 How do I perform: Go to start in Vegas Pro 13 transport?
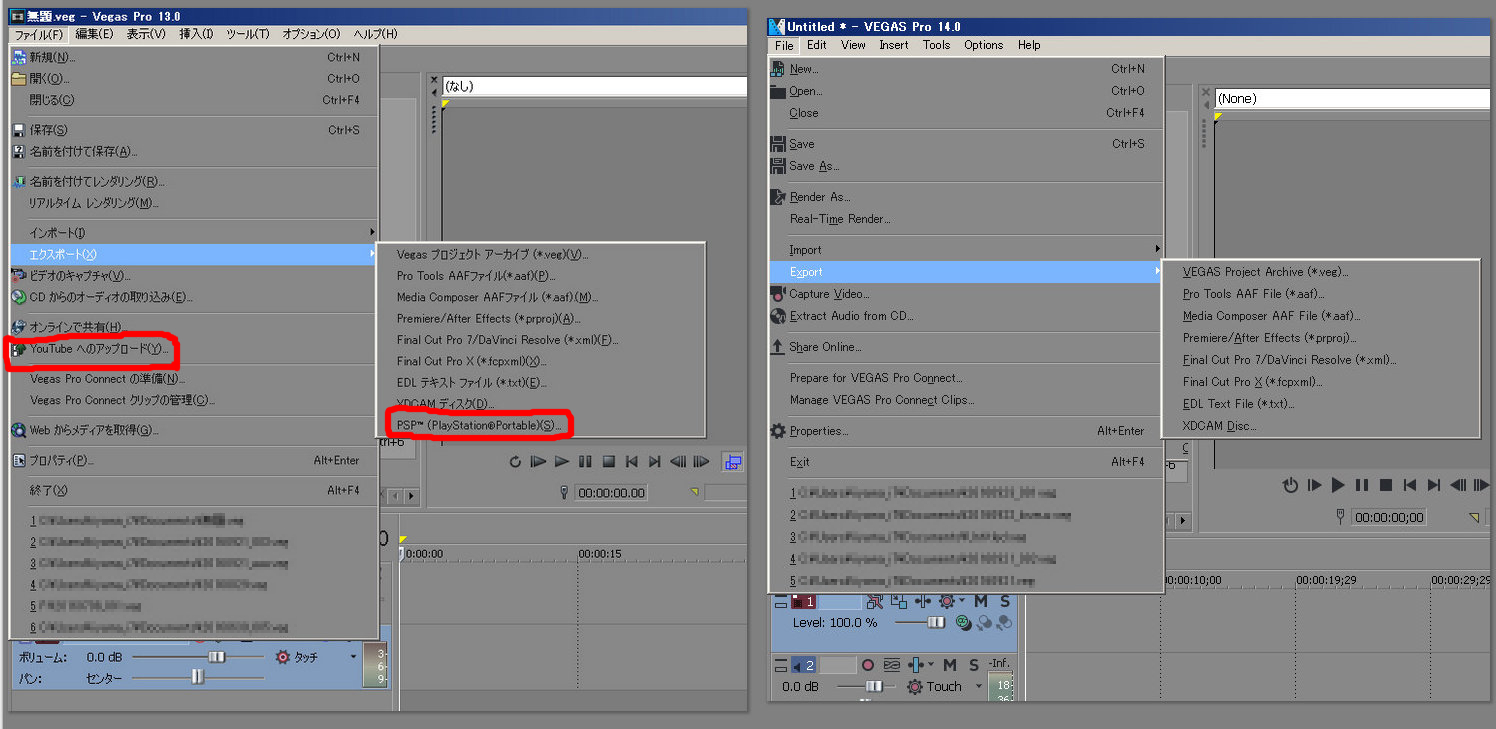coord(631,461)
